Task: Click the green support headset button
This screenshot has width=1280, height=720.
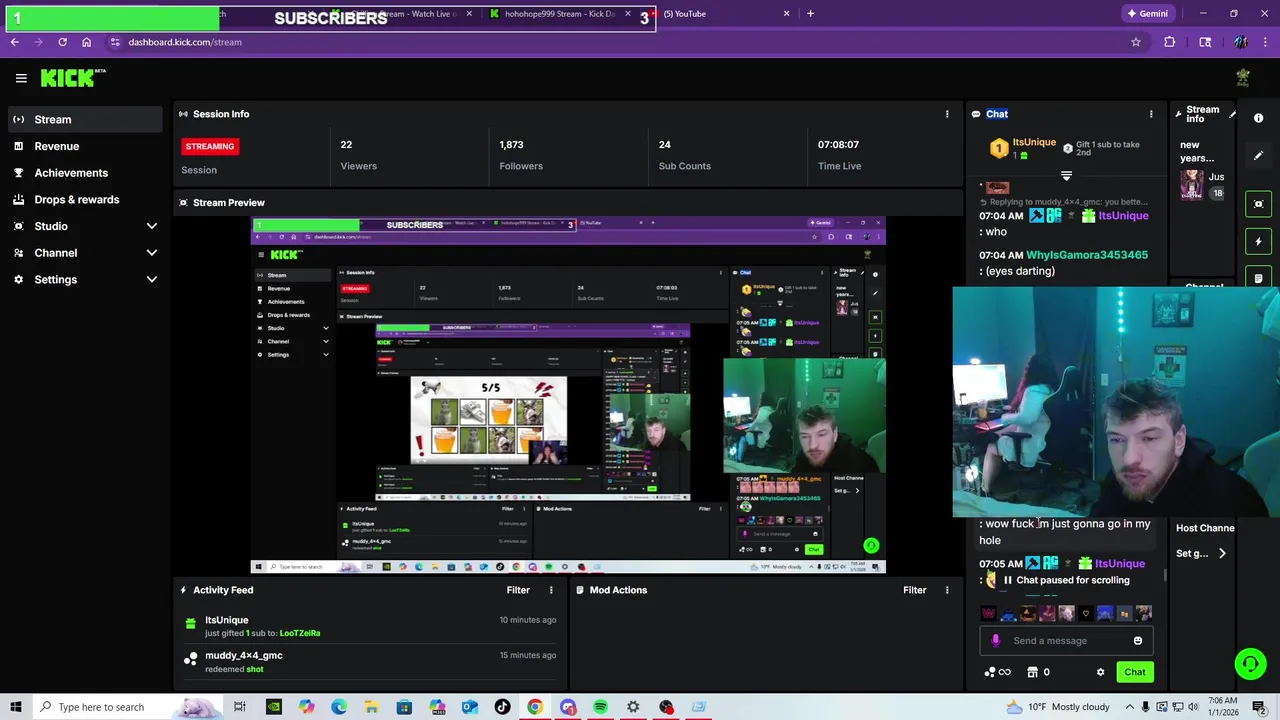Action: click(x=1250, y=664)
